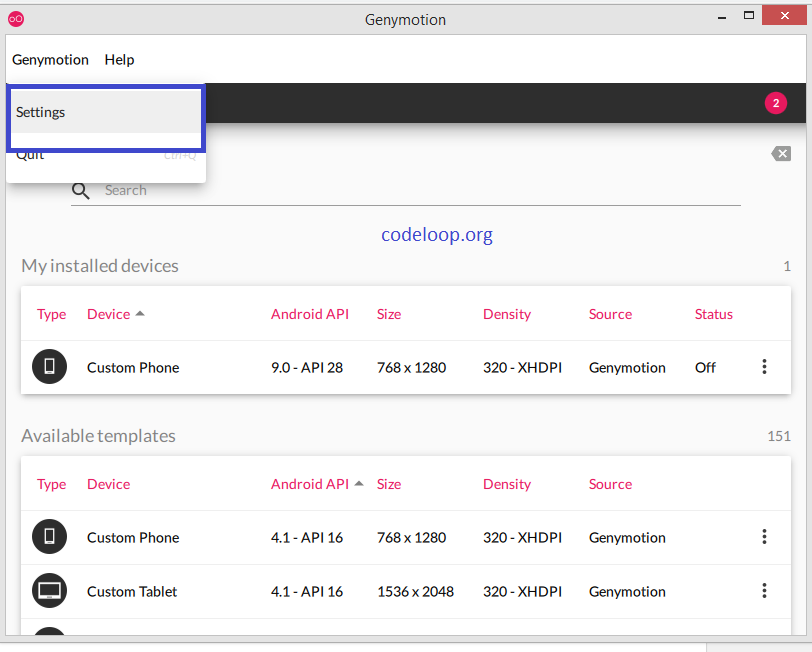Clear the search with the backspace icon
This screenshot has height=652, width=812.
point(781,154)
